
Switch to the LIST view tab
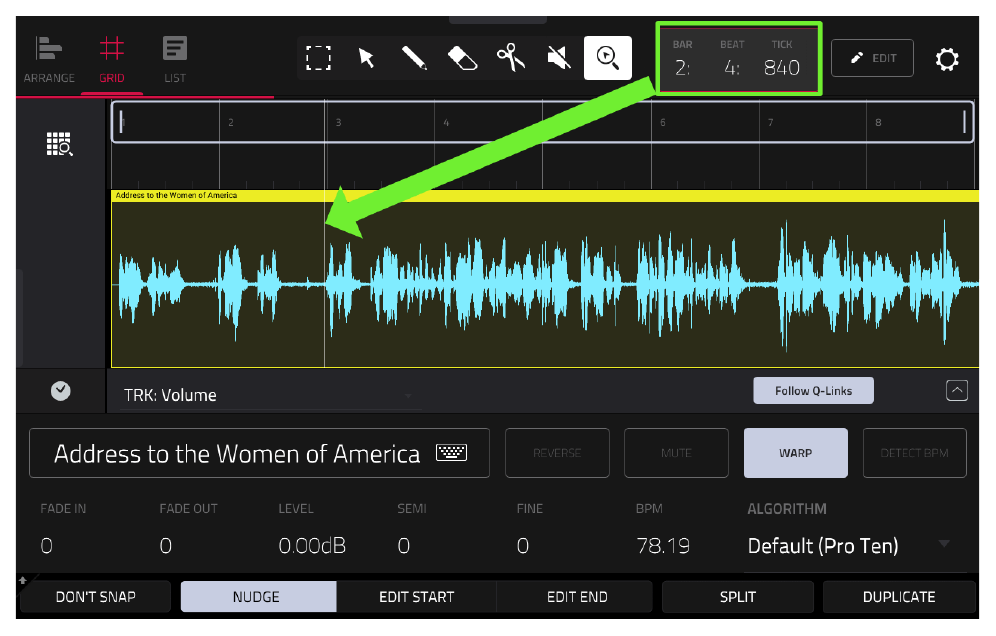pyautogui.click(x=175, y=60)
